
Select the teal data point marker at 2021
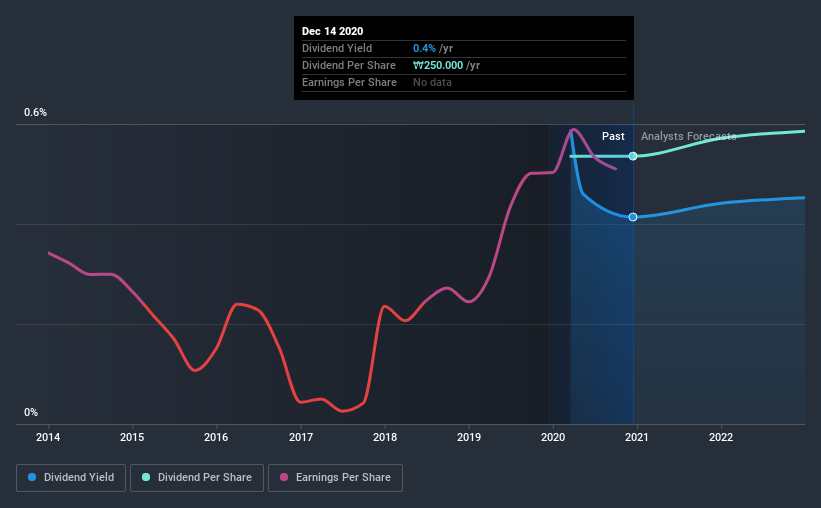point(633,156)
